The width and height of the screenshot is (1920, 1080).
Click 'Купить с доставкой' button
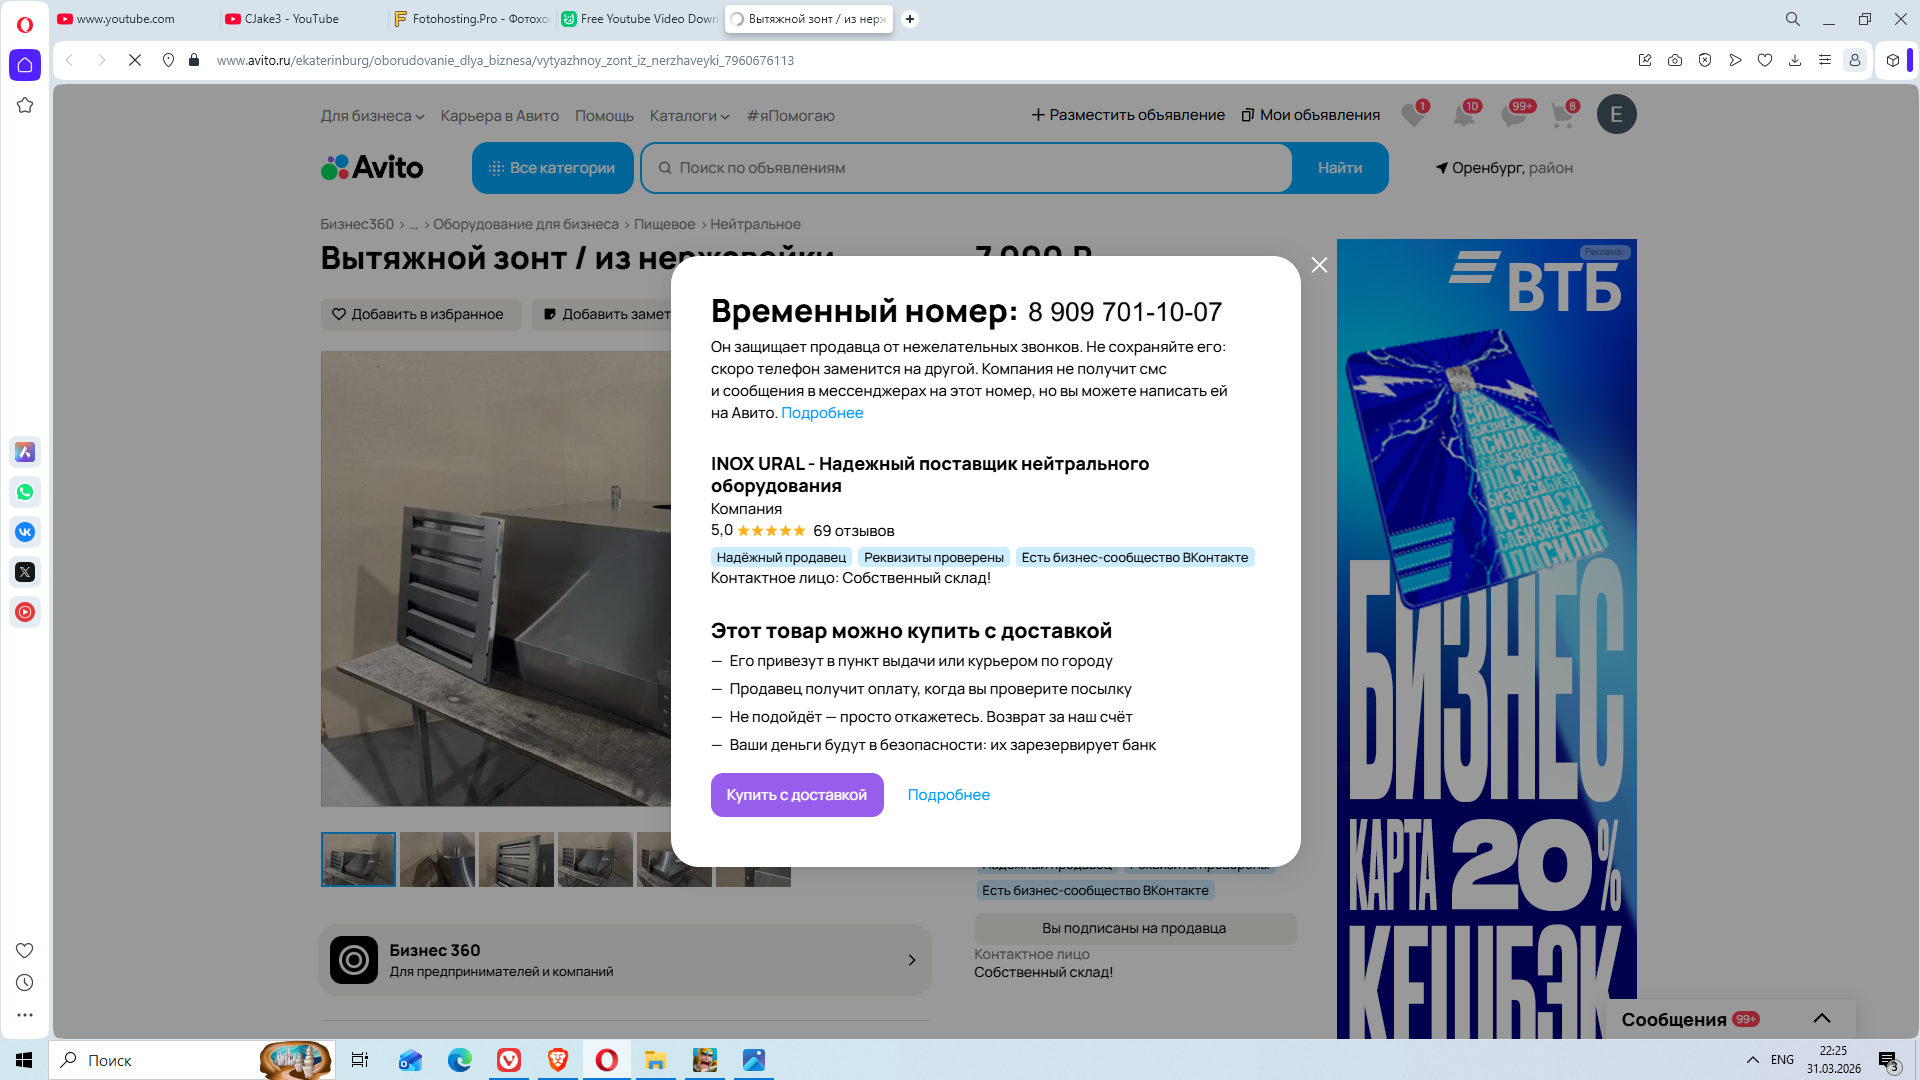point(796,795)
